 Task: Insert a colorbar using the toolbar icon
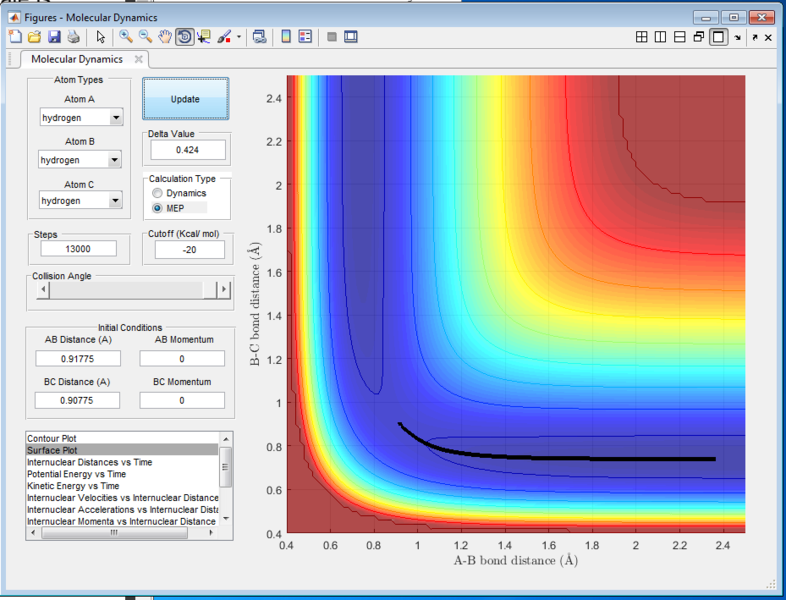[x=287, y=37]
